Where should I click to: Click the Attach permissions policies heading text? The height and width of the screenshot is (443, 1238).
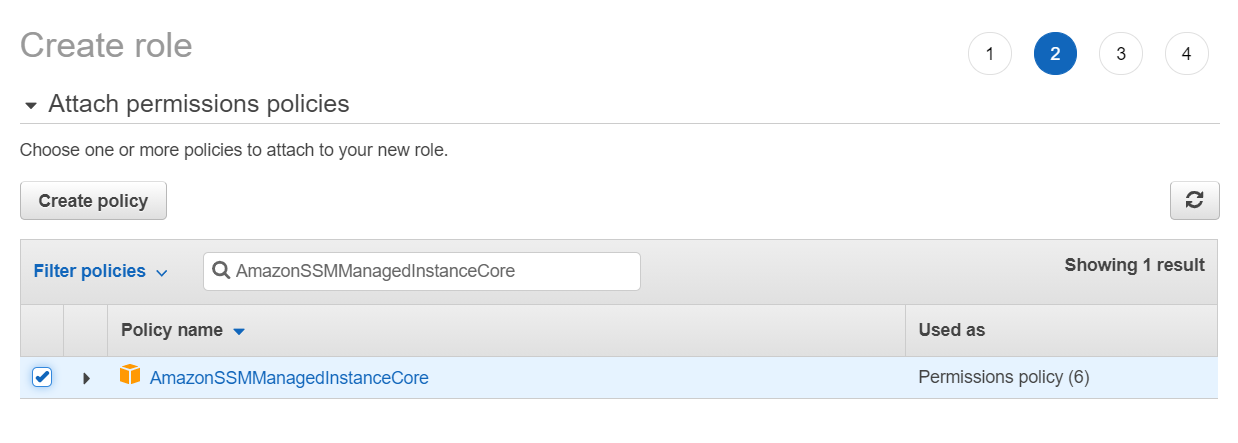199,104
